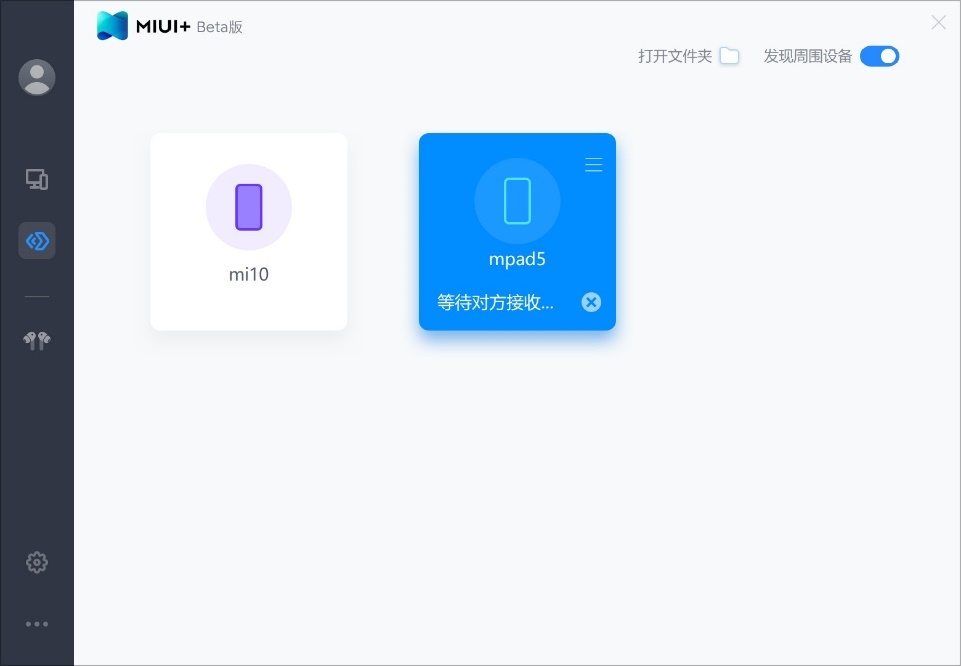Click the Beta版 label
Image resolution: width=961 pixels, height=666 pixels.
219,27
